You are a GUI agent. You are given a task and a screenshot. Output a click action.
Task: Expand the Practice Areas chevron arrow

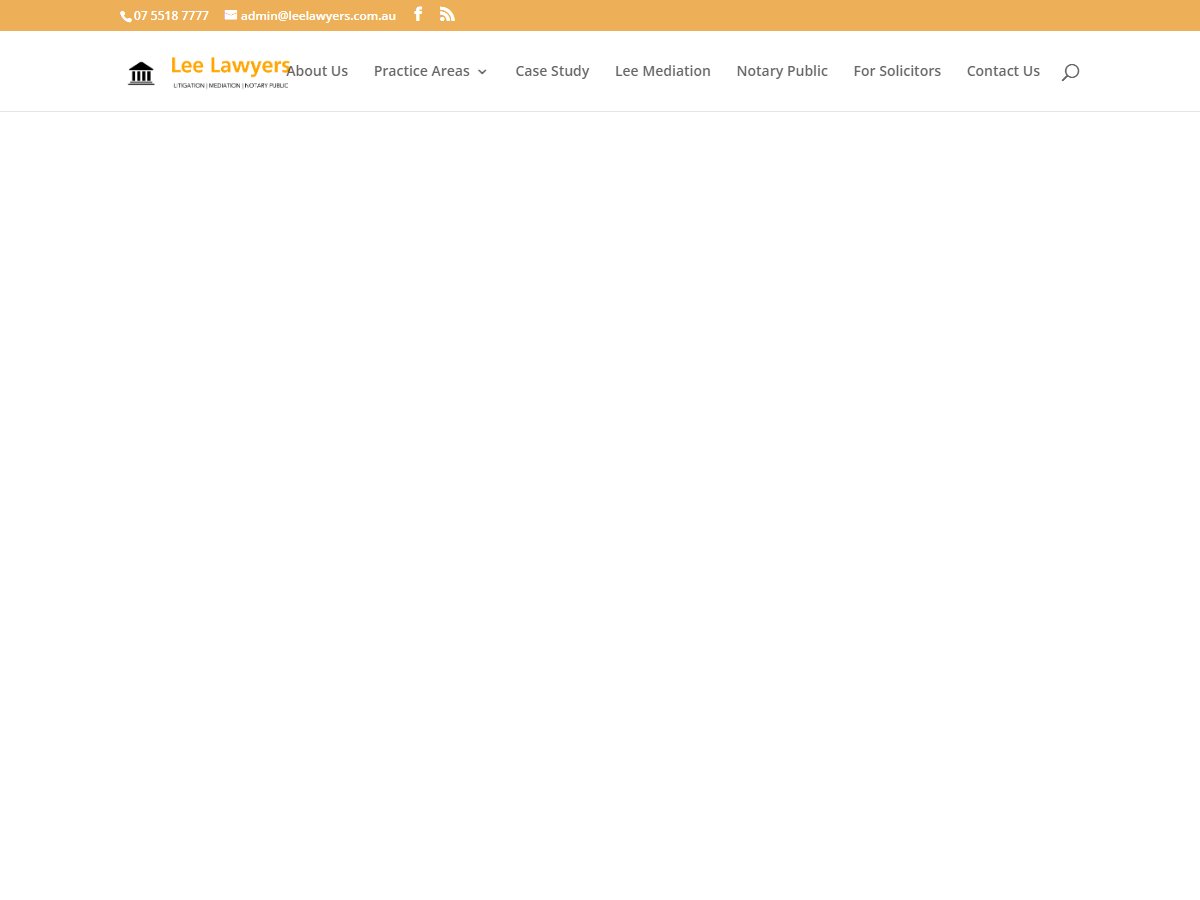click(x=482, y=72)
